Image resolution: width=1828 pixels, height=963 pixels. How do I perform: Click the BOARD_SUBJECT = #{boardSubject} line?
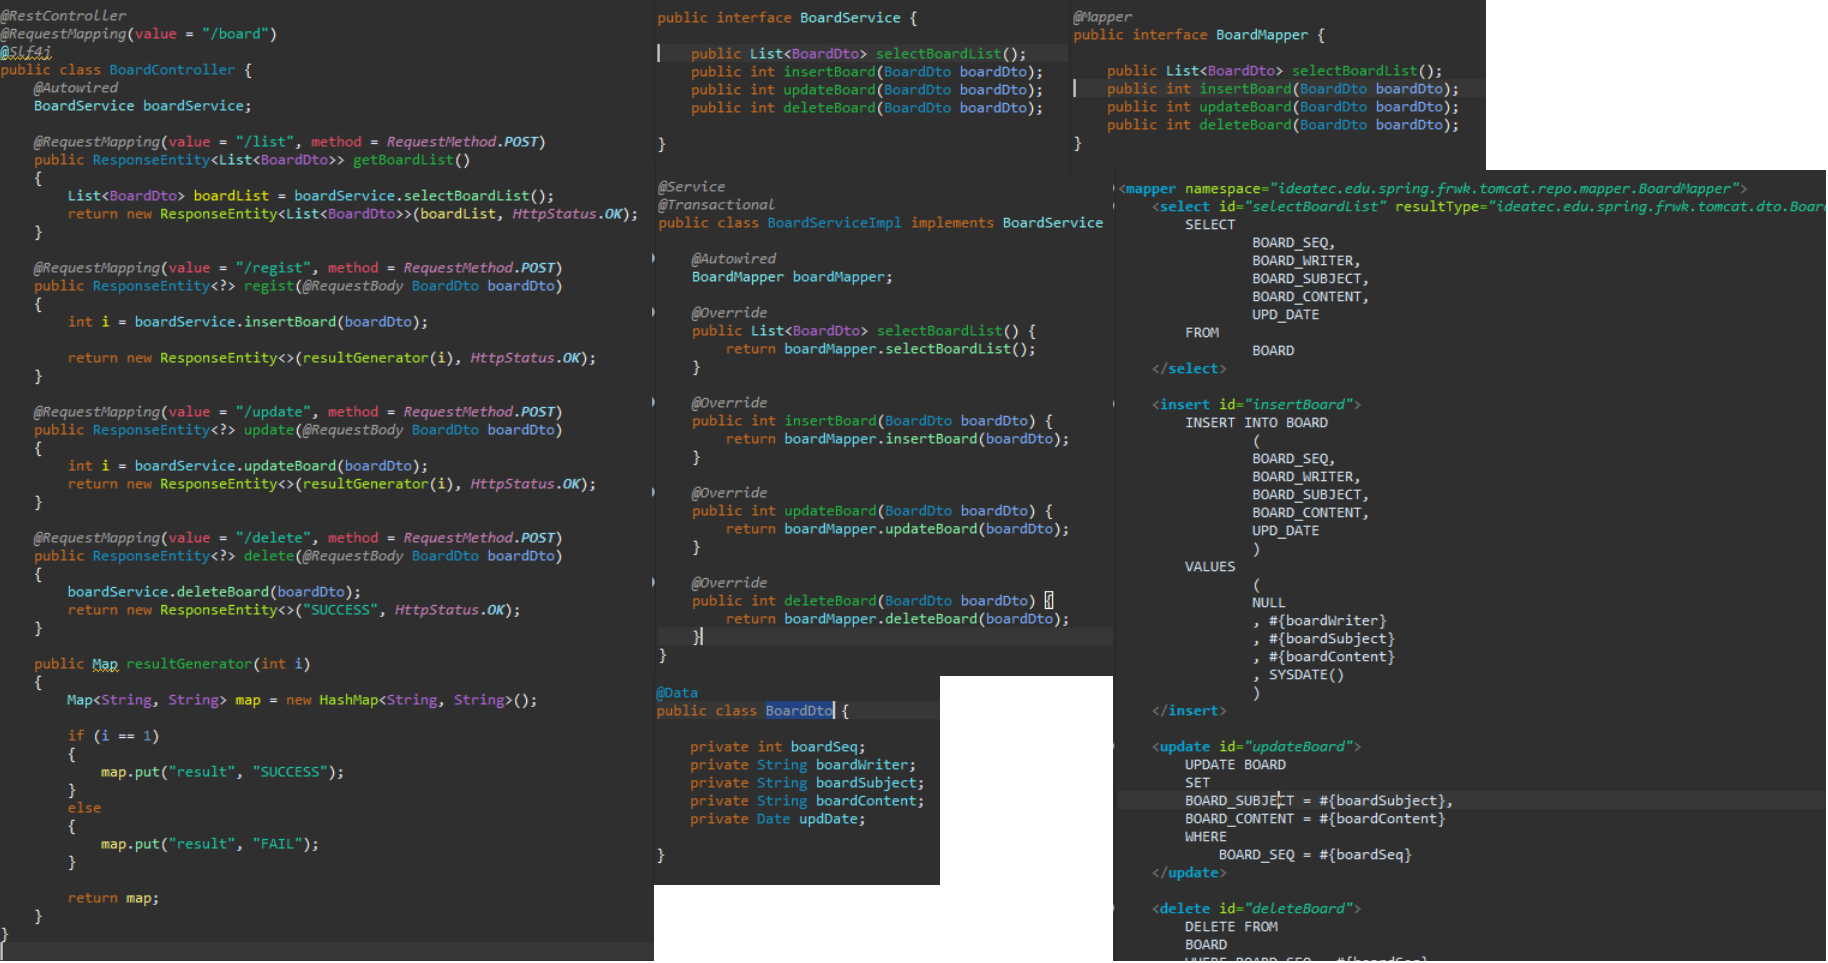(1319, 801)
